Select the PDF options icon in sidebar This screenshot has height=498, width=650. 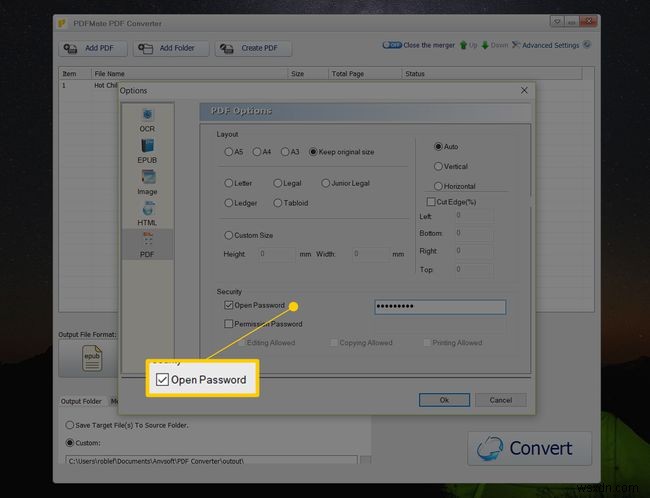coord(147,245)
